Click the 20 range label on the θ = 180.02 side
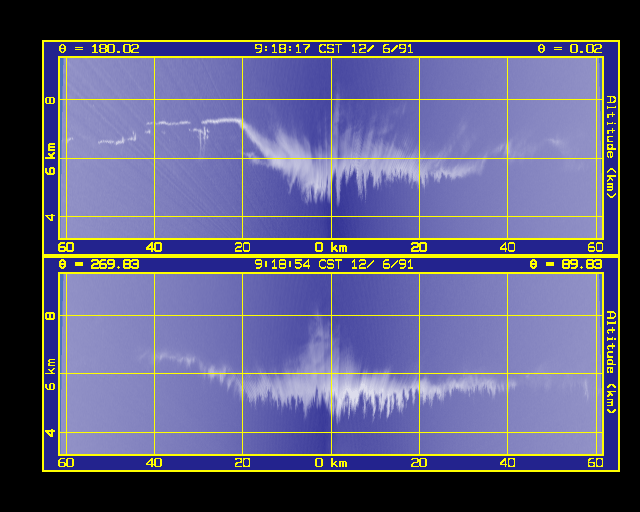 click(x=242, y=247)
